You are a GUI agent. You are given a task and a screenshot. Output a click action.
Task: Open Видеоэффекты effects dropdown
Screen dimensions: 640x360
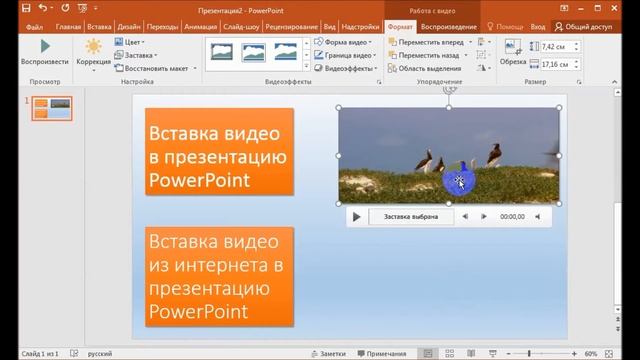346,69
